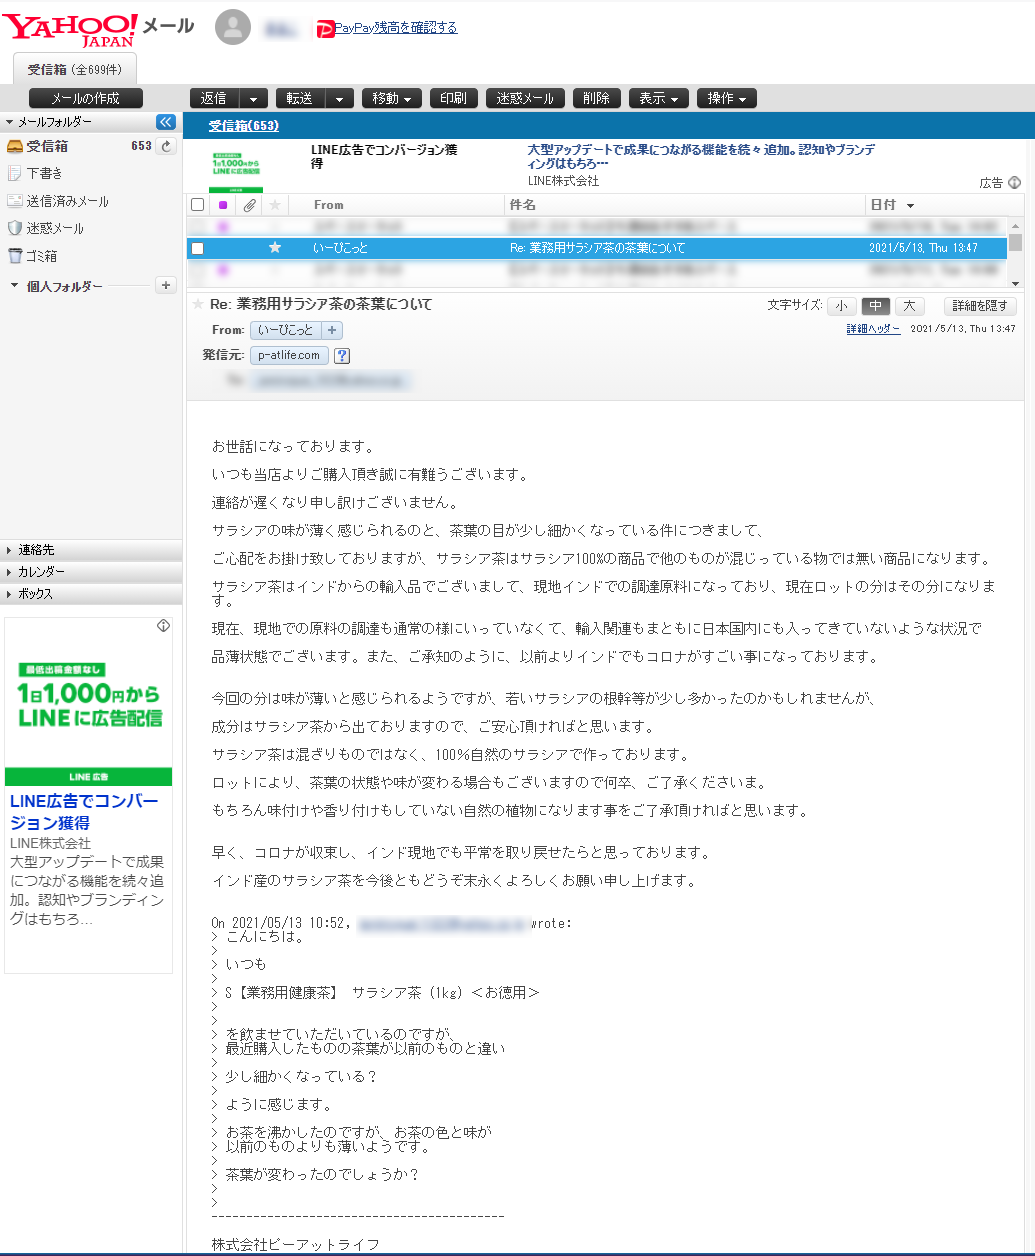This screenshot has width=1035, height=1256.
Task: Open the 返信 reply options arrow
Action: (x=254, y=98)
